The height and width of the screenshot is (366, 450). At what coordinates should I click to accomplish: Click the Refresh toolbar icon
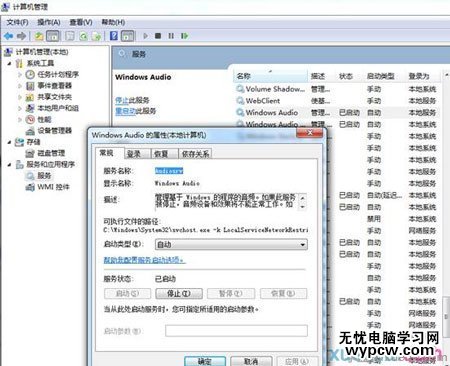83,36
